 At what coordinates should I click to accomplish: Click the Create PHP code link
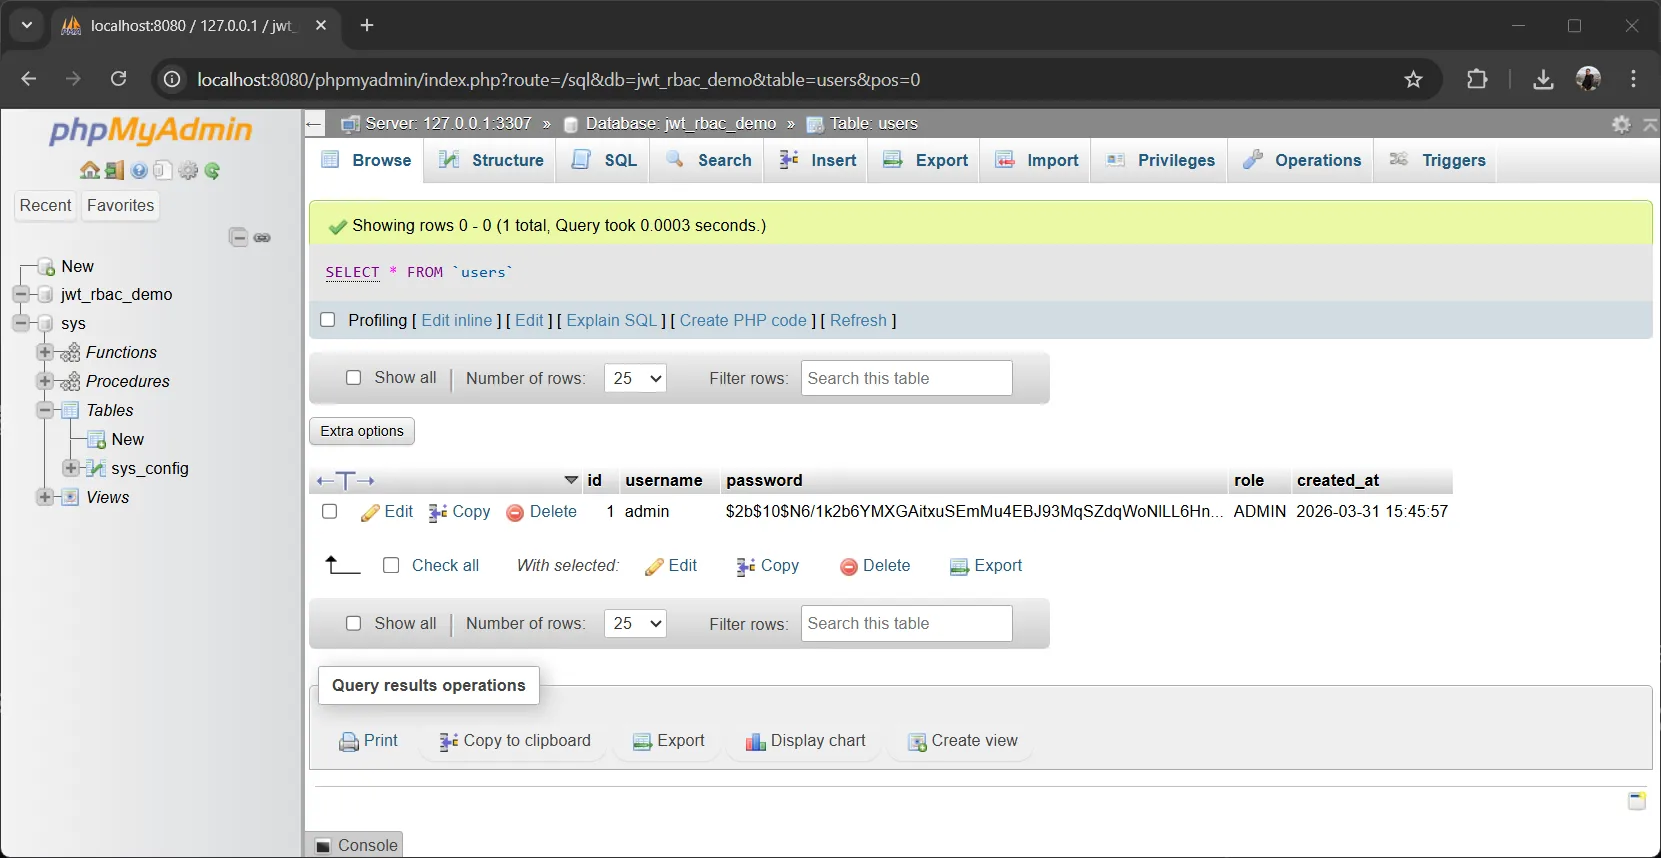coord(743,320)
